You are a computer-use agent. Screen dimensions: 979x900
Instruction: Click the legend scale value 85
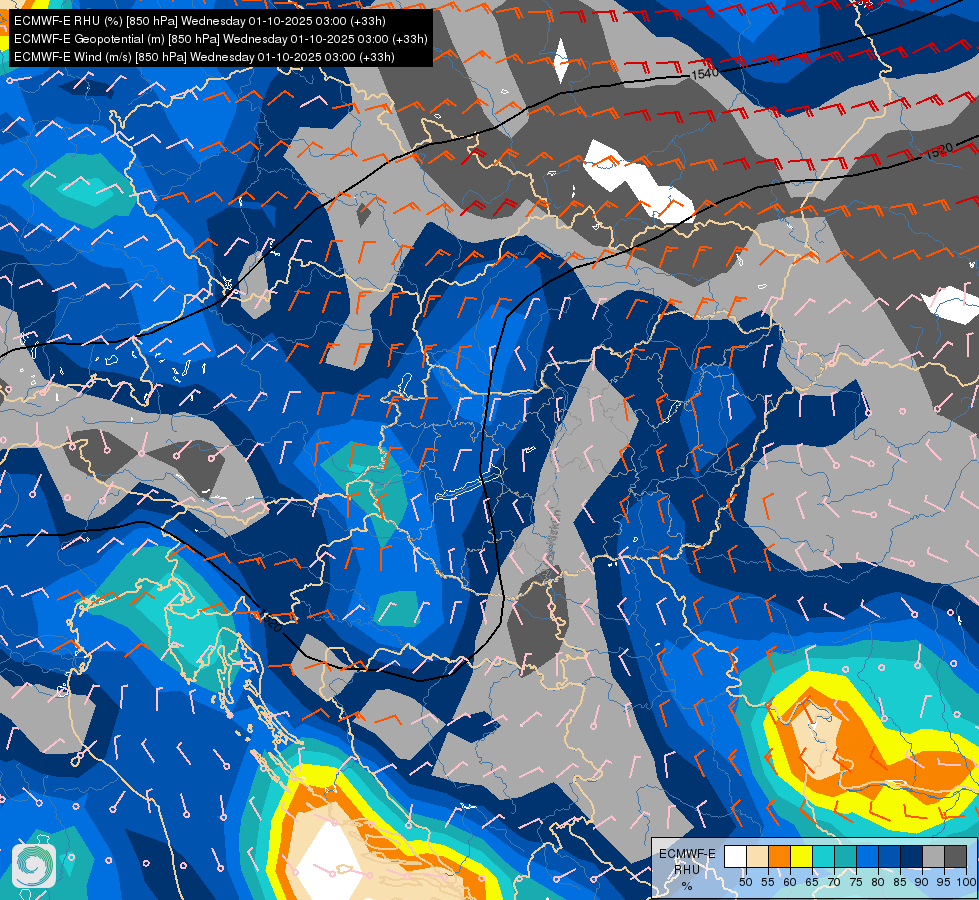[x=900, y=882]
